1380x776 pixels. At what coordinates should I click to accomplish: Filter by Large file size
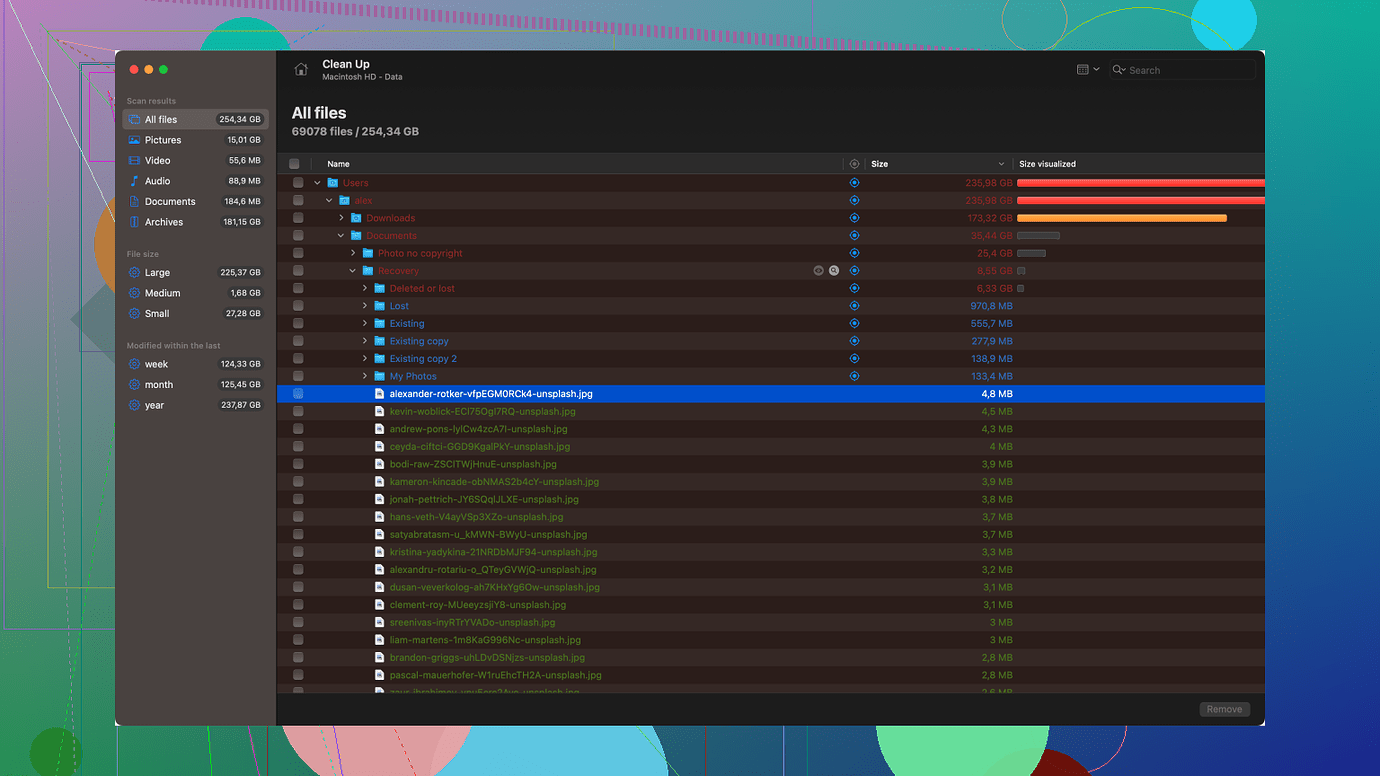tap(157, 272)
